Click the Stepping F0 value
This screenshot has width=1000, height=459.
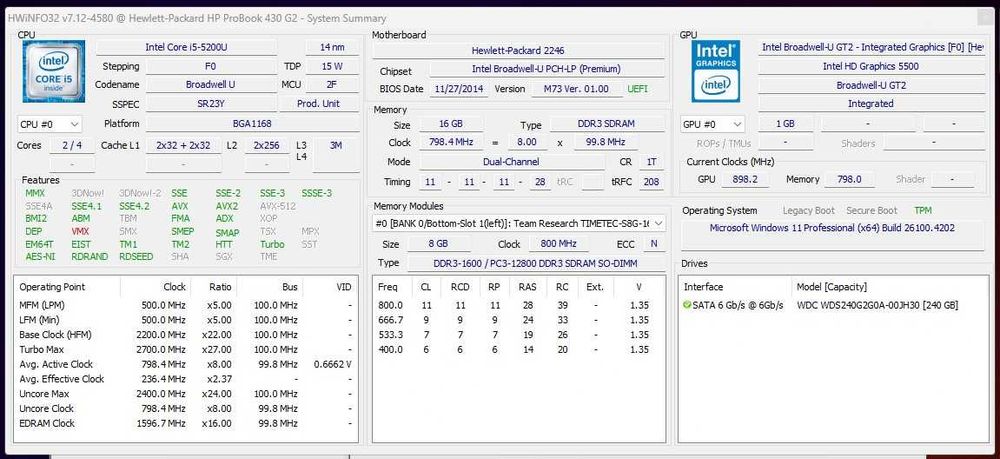click(x=211, y=66)
